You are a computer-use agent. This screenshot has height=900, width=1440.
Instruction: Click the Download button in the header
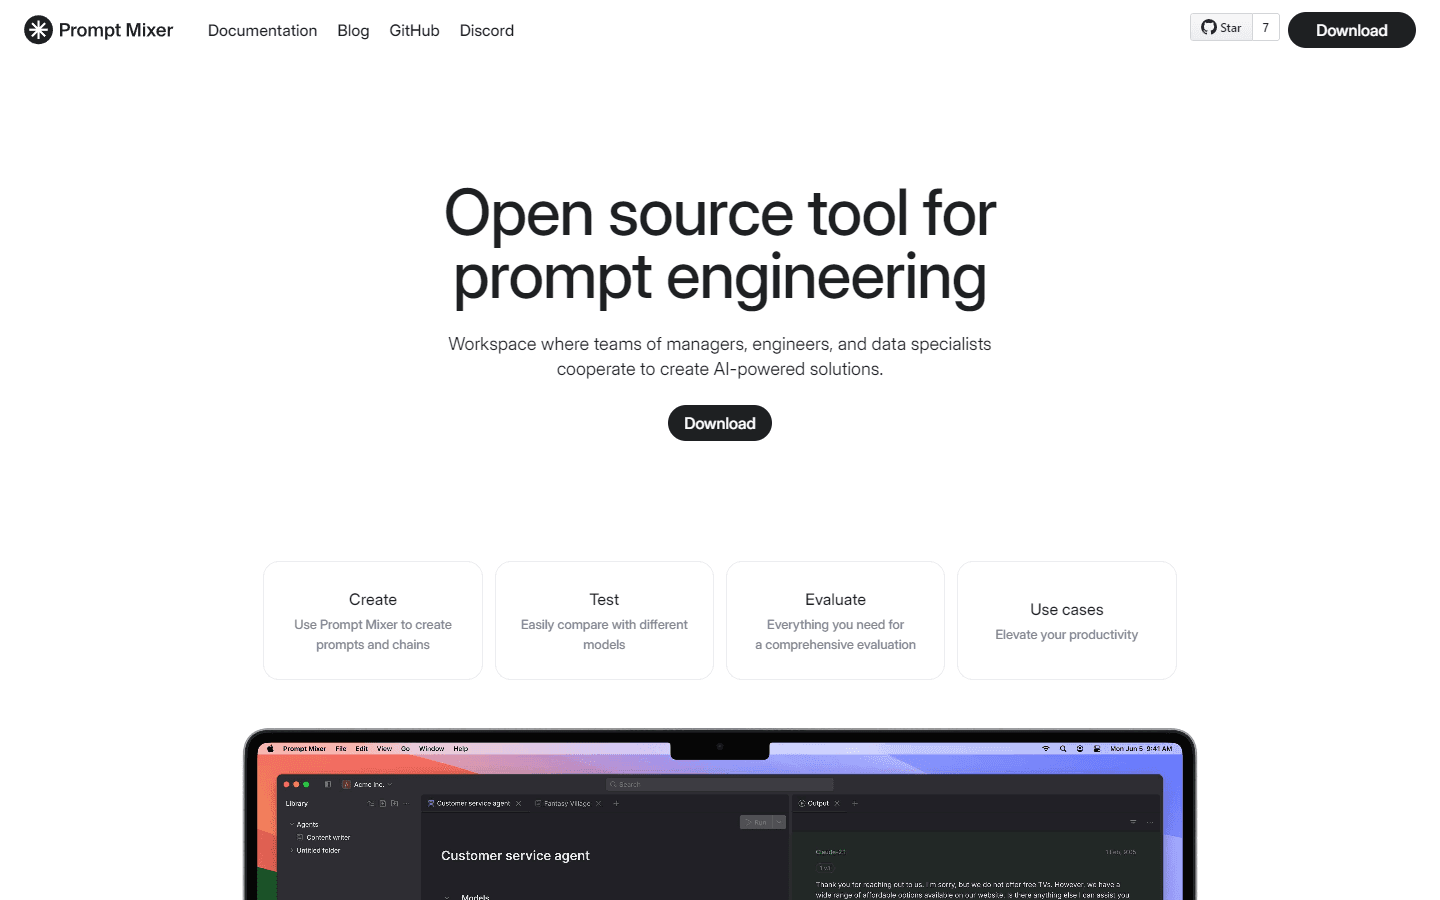[1351, 30]
